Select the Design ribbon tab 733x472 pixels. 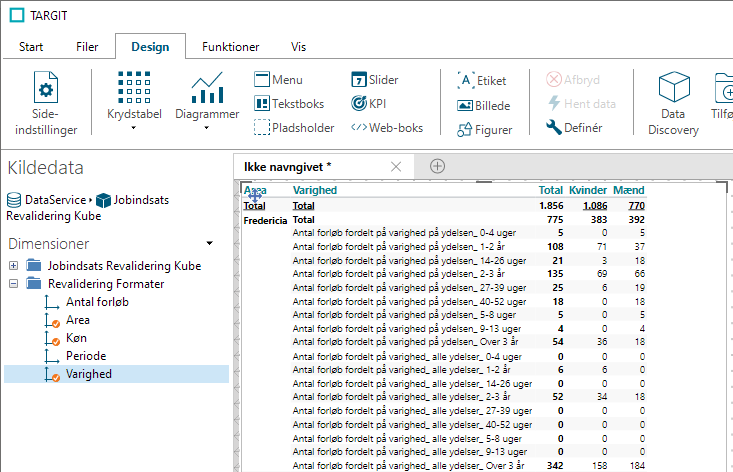(x=150, y=47)
